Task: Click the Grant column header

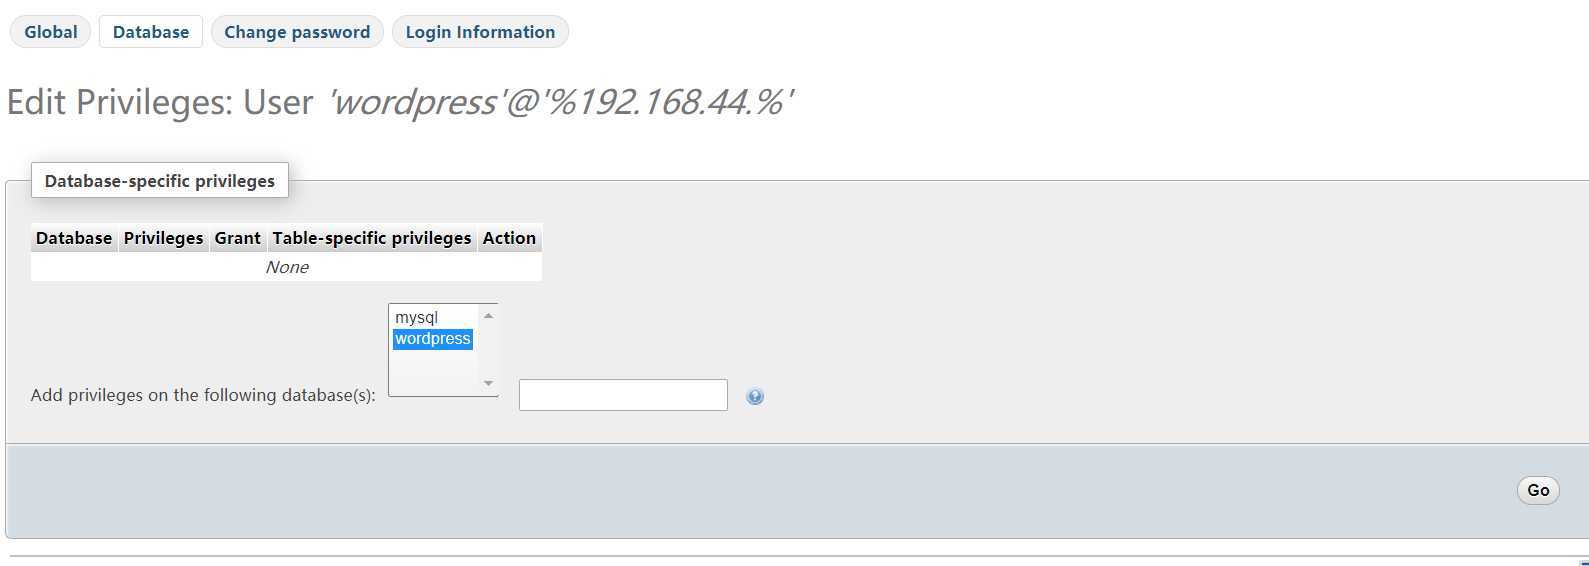Action: pyautogui.click(x=237, y=238)
